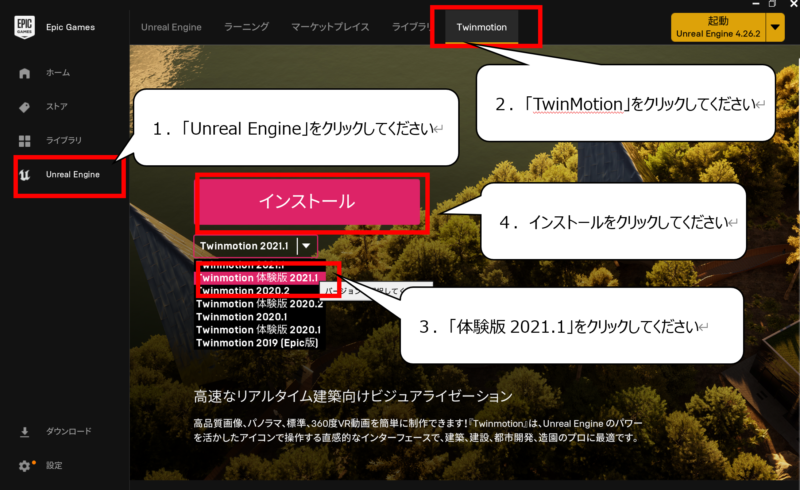Image resolution: width=800 pixels, height=490 pixels.
Task: Click the Epic Games logo icon
Action: coord(24,27)
